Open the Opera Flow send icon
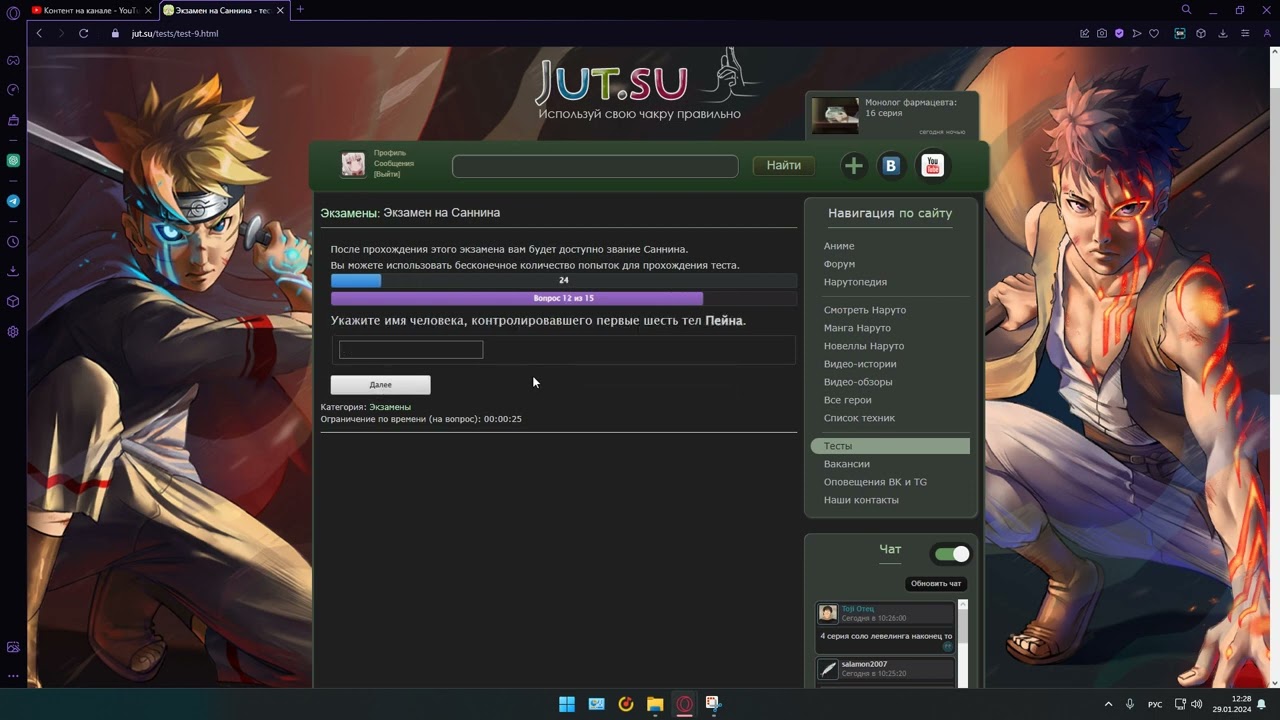This screenshot has width=1280, height=720. tap(1137, 33)
